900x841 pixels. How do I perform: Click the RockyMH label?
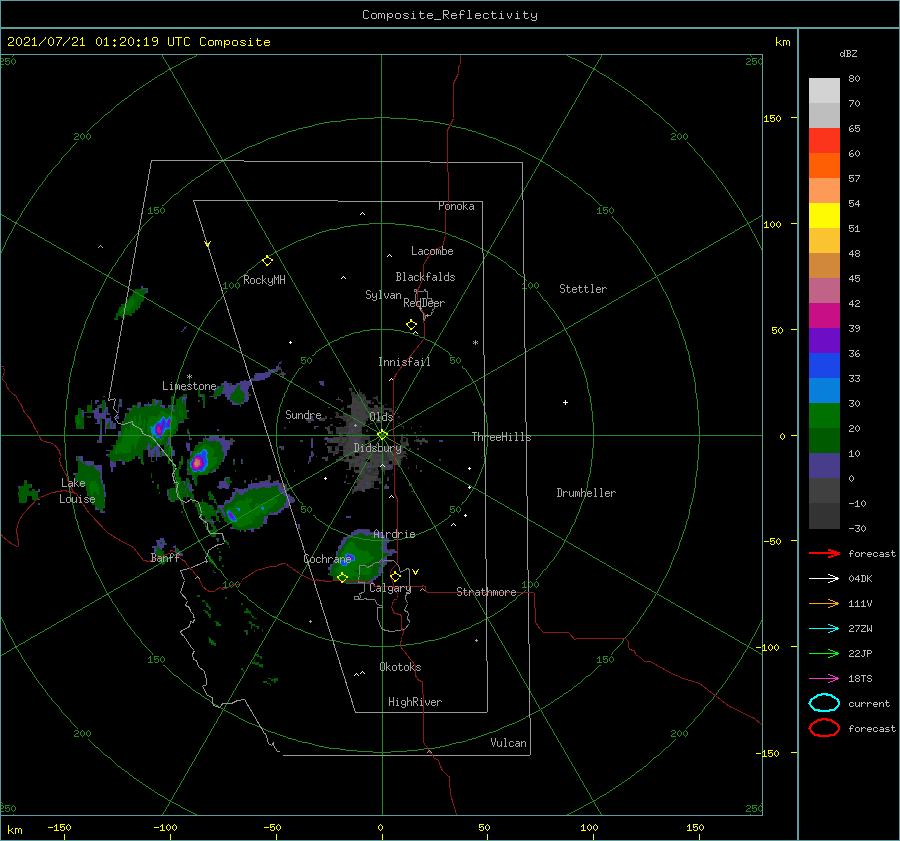(264, 280)
